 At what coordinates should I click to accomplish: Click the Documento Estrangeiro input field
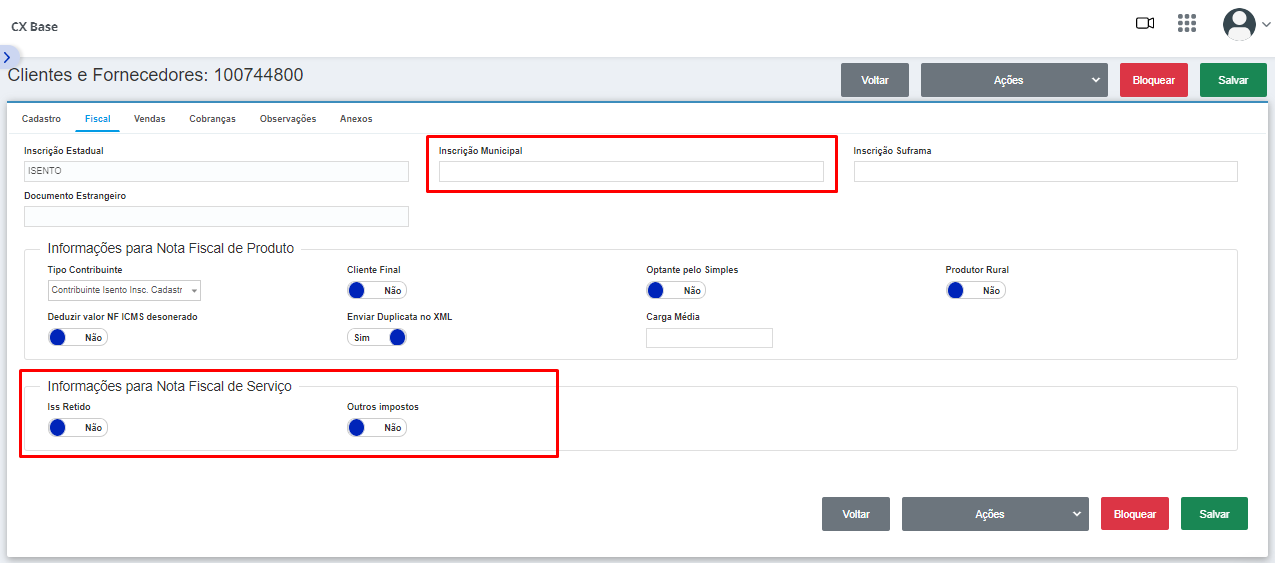(216, 216)
